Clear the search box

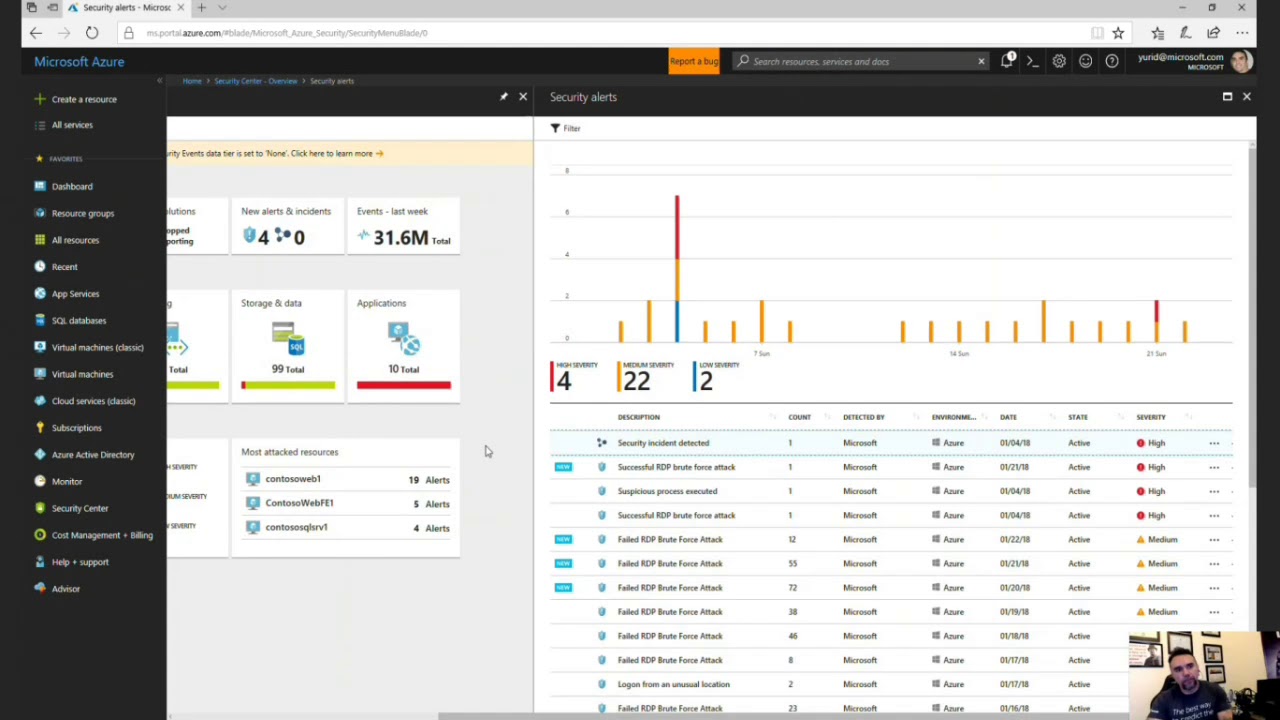click(981, 61)
